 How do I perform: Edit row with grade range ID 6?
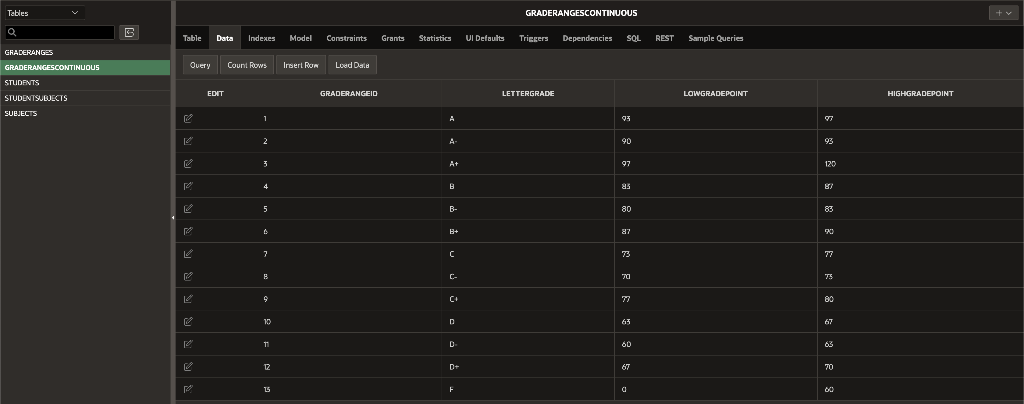click(x=189, y=231)
